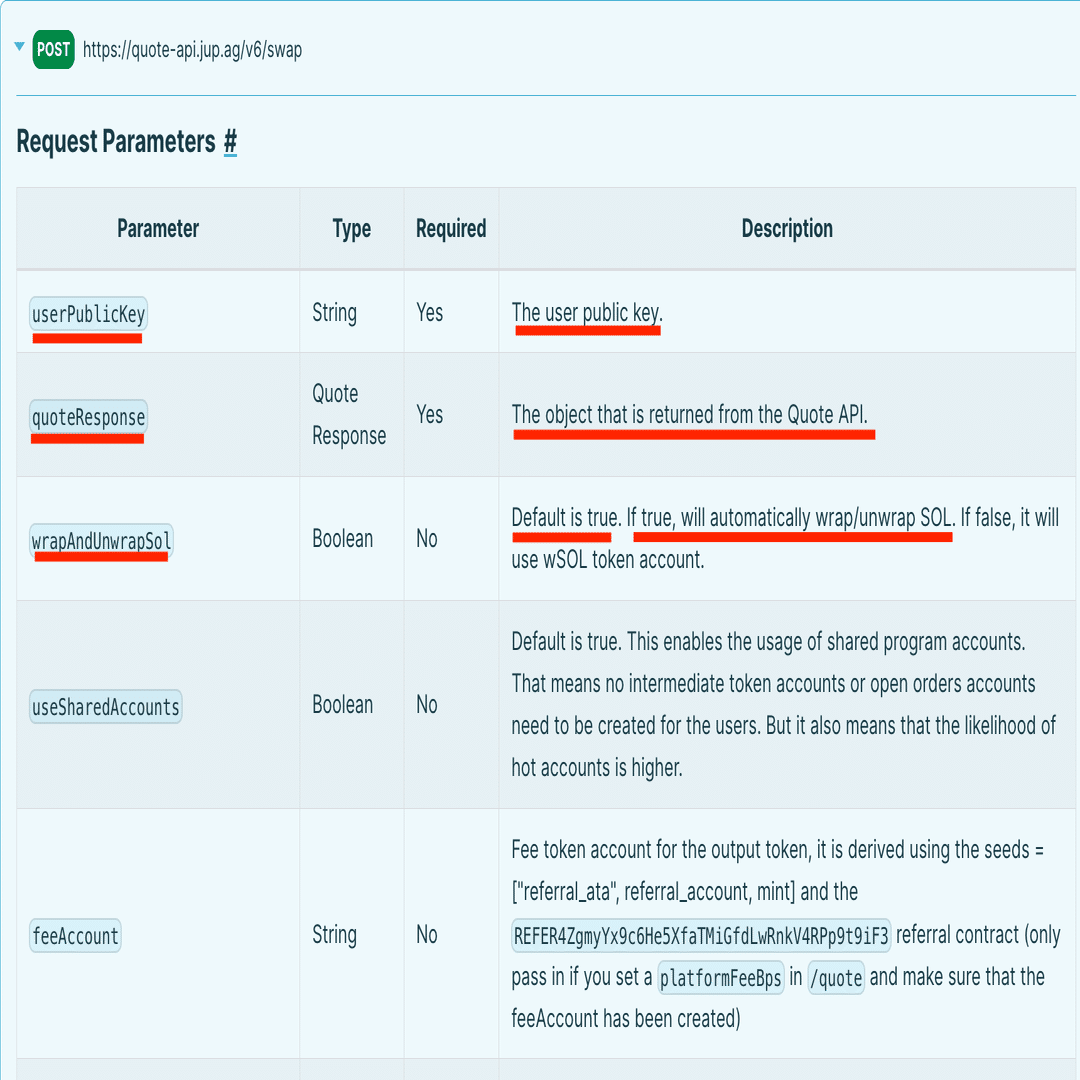Select the quoteResponse parameter code
The height and width of the screenshot is (1080, 1080).
tap(88, 417)
